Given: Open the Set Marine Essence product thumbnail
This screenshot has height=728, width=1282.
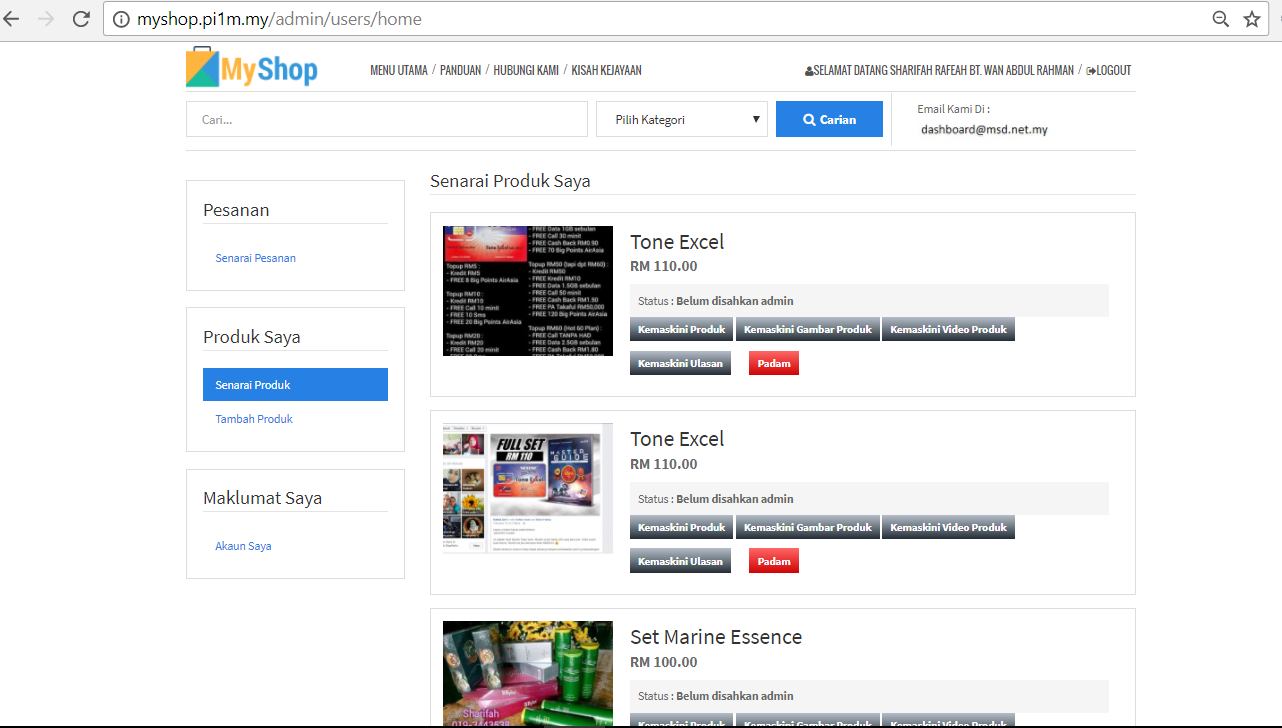Looking at the screenshot, I should [527, 673].
